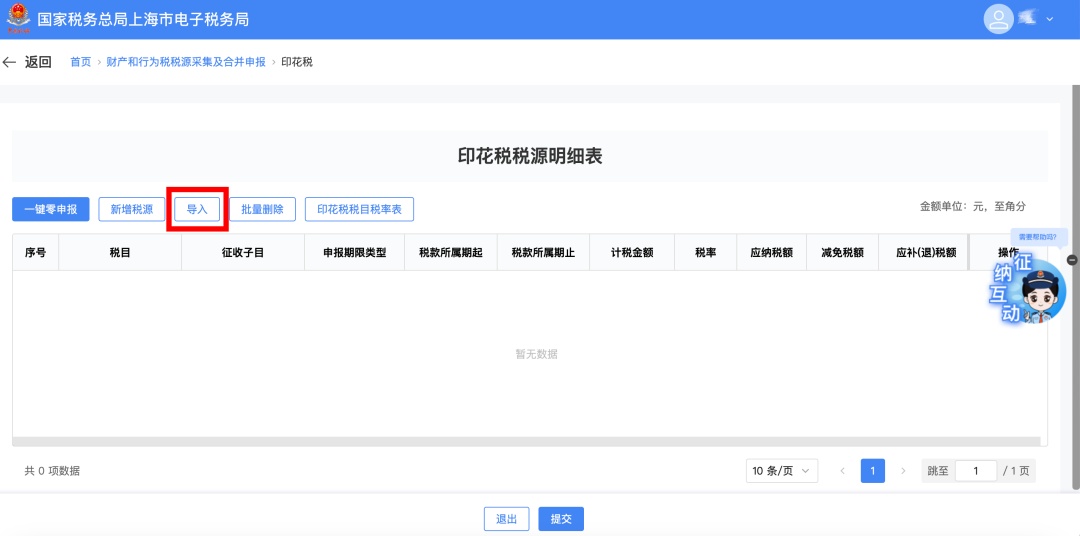This screenshot has width=1080, height=536.
Task: Open 印花税税目税率表 reference
Action: pos(359,209)
